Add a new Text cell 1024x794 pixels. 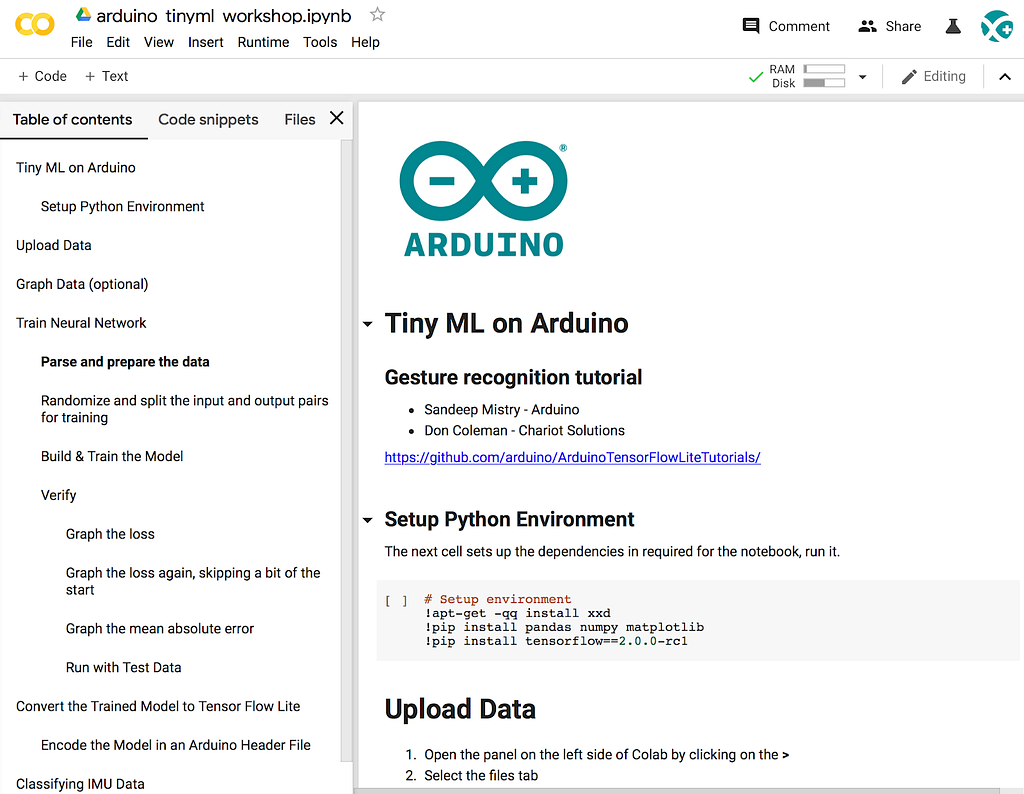106,76
